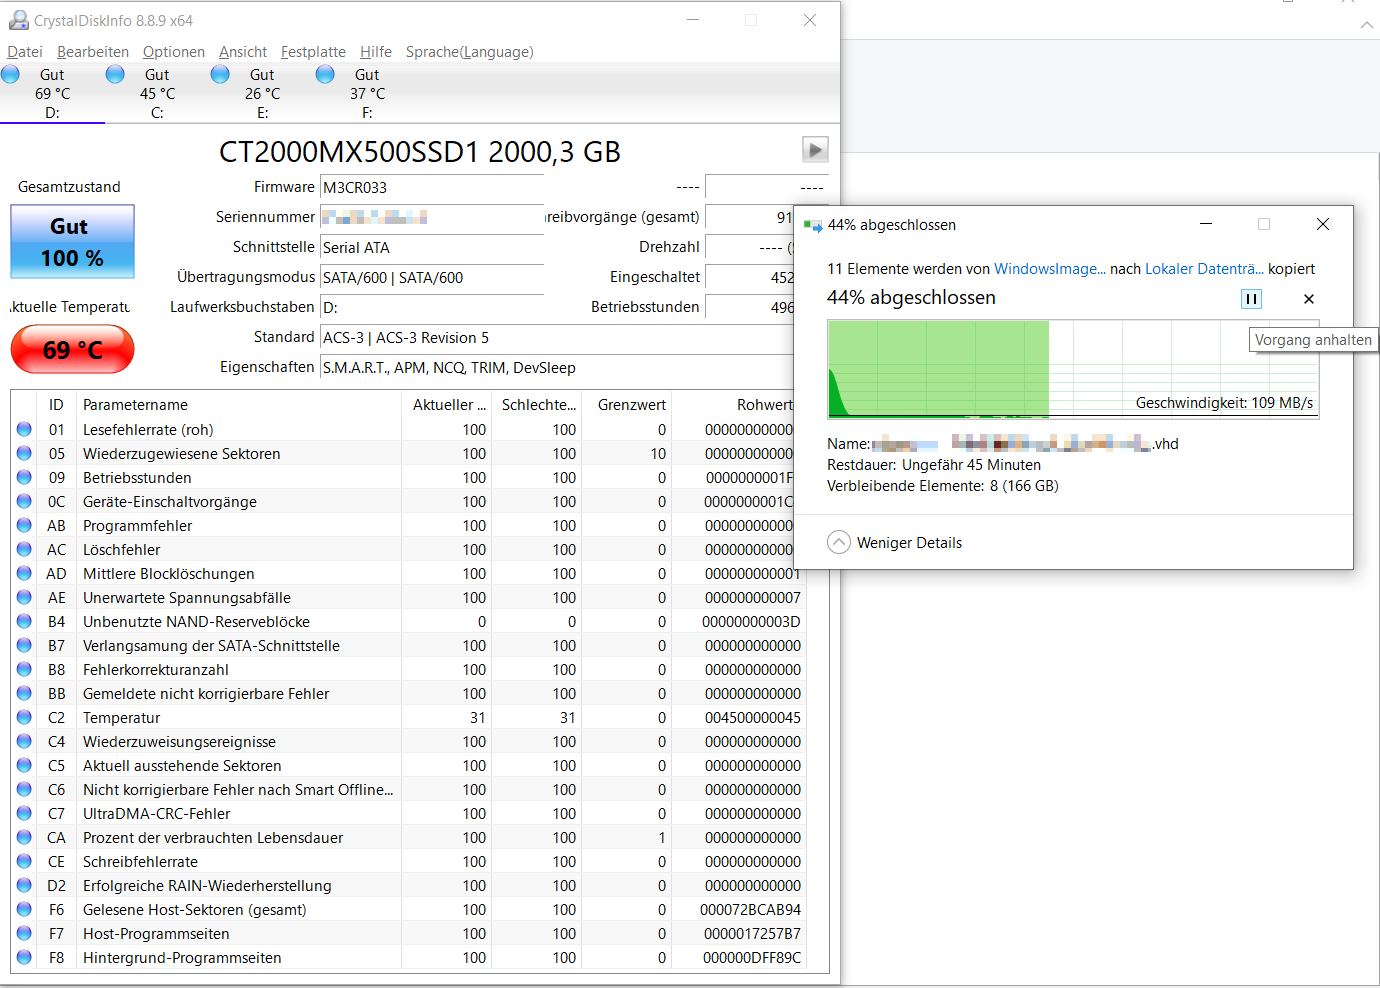Click the Schnittstelle field Serial ATA

click(x=432, y=247)
